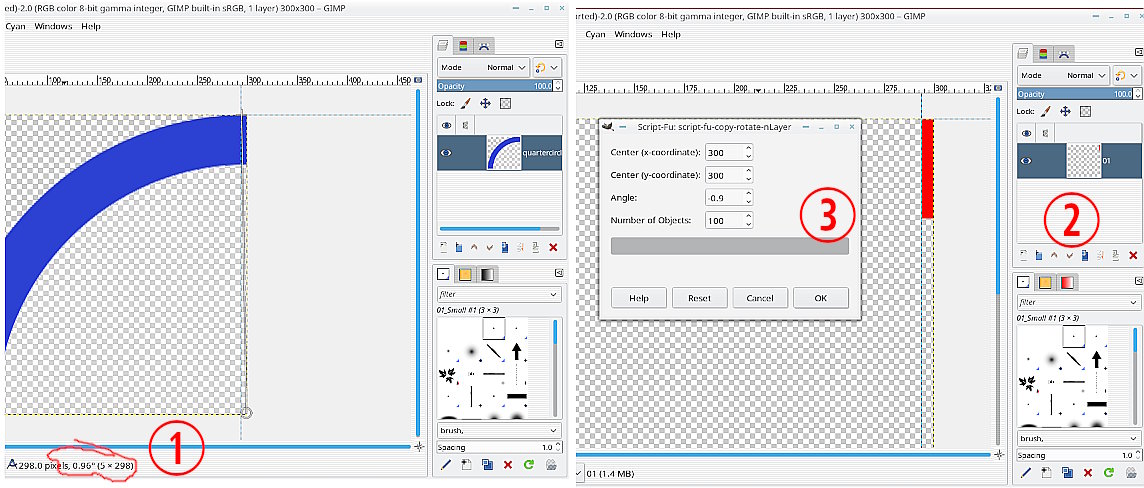This screenshot has width=1144, height=488.
Task: Toggle lock position and size in right window
Action: point(1065,112)
